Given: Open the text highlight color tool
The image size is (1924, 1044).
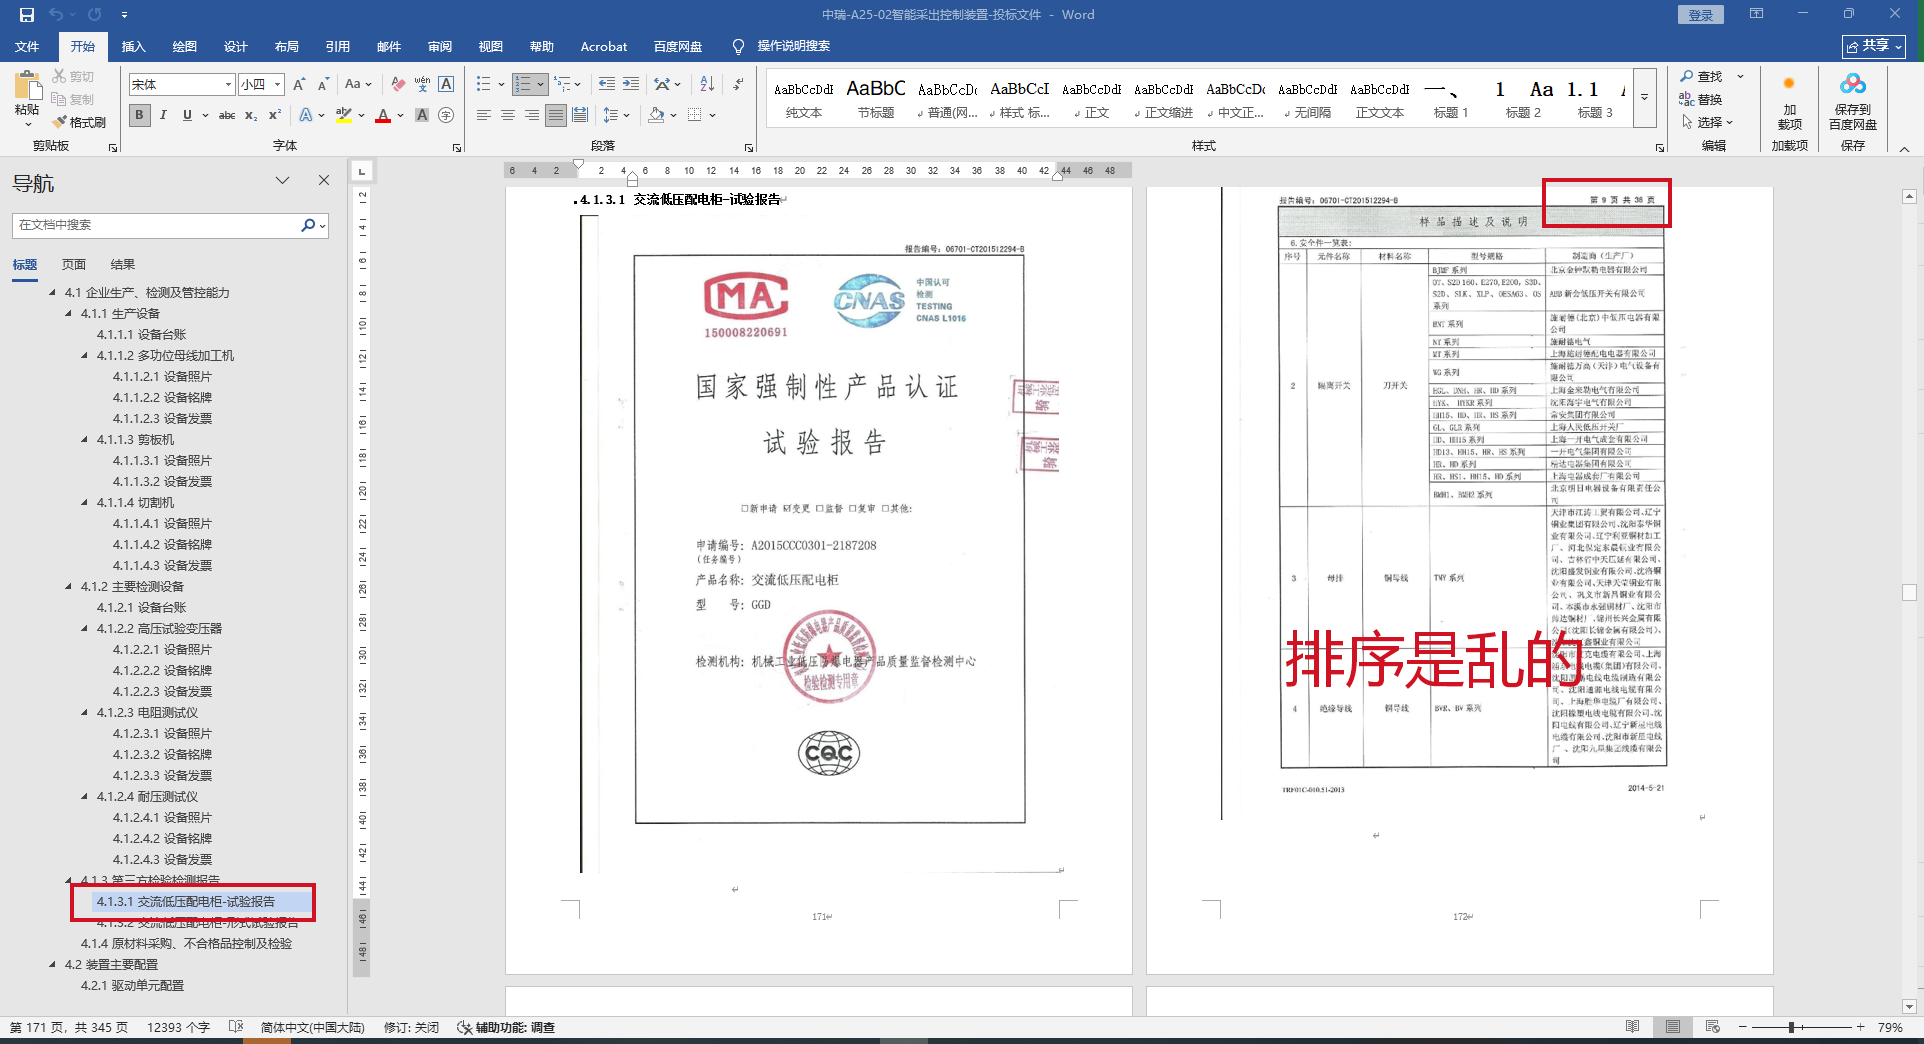Looking at the screenshot, I should [344, 115].
